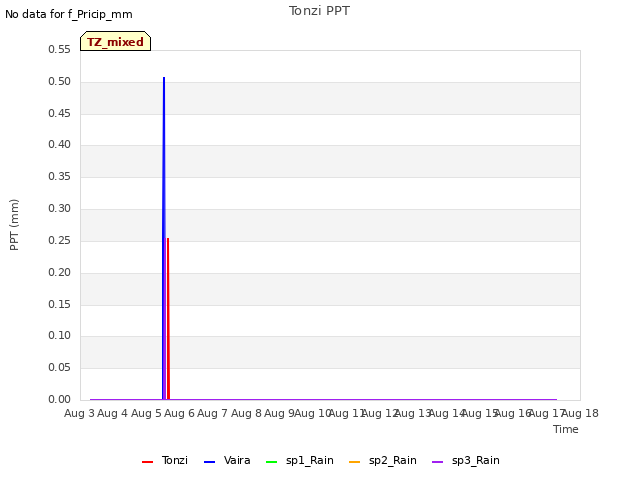The image size is (640, 480).
Task: Select the sp1_Rain legend entry
Action: 300,461
